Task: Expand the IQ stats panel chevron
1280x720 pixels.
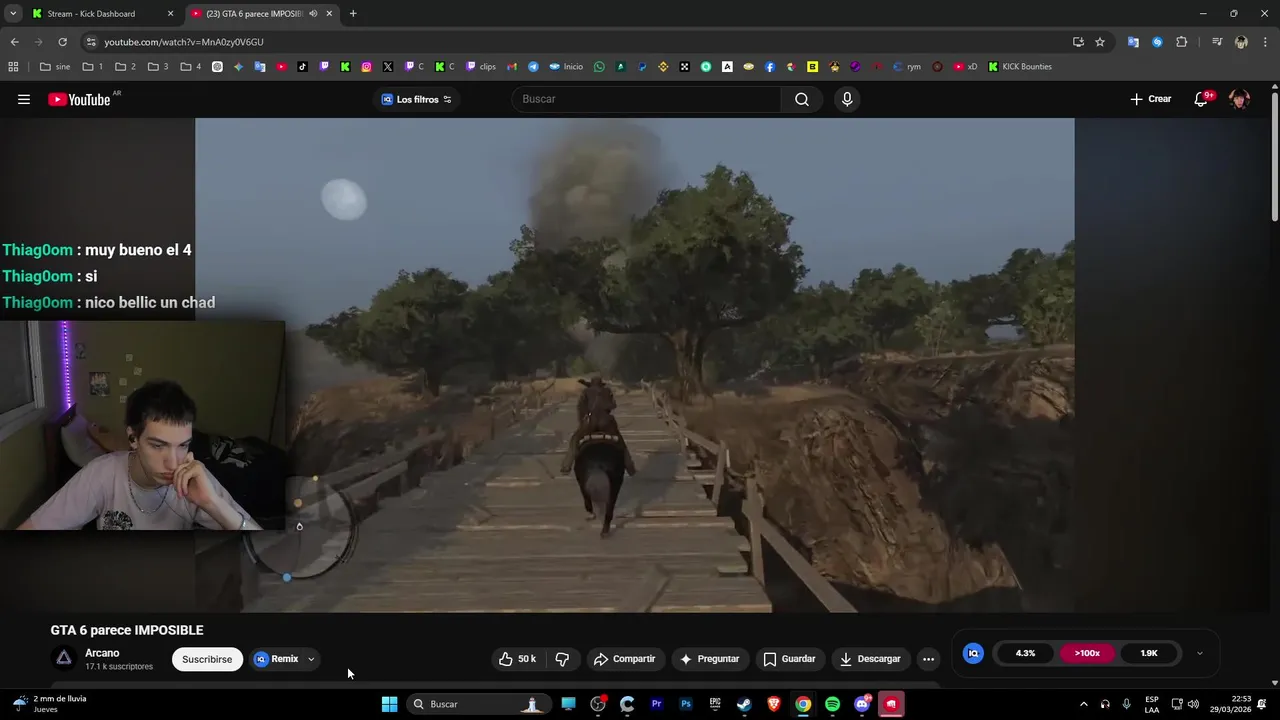Action: [x=1199, y=653]
